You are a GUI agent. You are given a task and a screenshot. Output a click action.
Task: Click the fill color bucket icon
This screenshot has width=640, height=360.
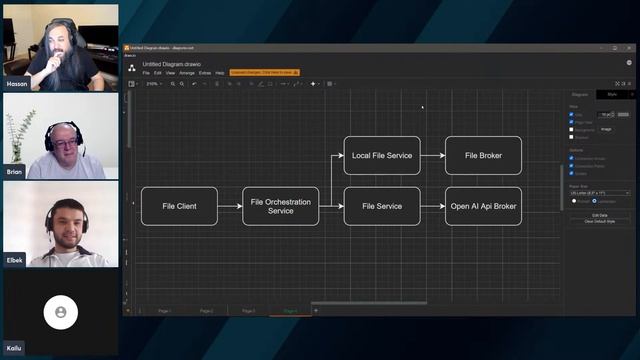pos(251,84)
